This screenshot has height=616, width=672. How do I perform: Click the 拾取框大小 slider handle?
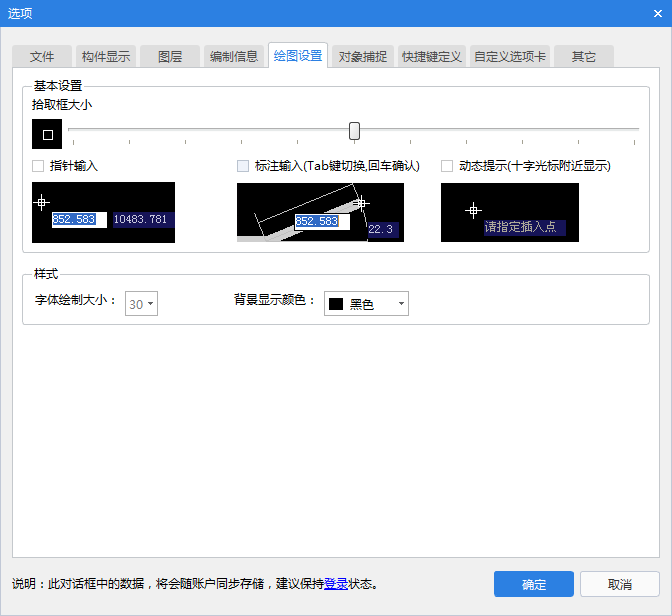[x=354, y=131]
